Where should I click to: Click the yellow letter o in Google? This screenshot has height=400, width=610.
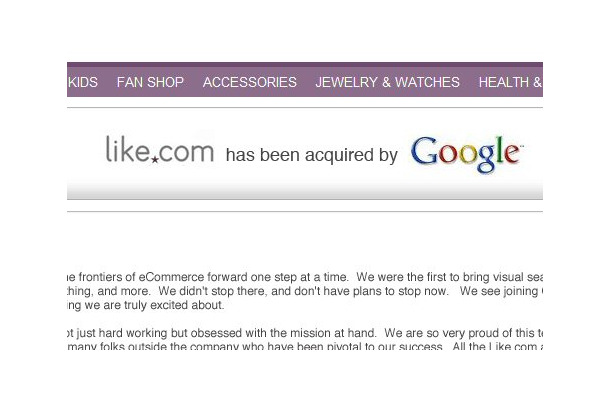click(x=468, y=154)
